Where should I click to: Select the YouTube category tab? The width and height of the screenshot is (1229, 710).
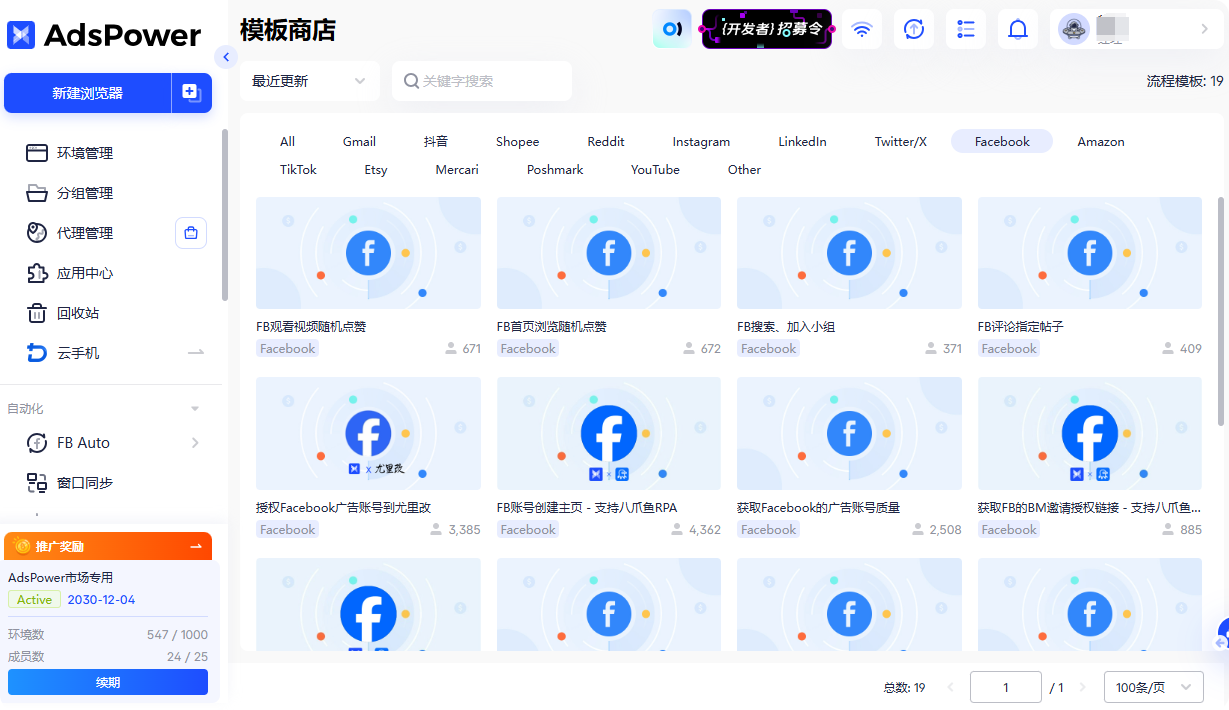(655, 169)
